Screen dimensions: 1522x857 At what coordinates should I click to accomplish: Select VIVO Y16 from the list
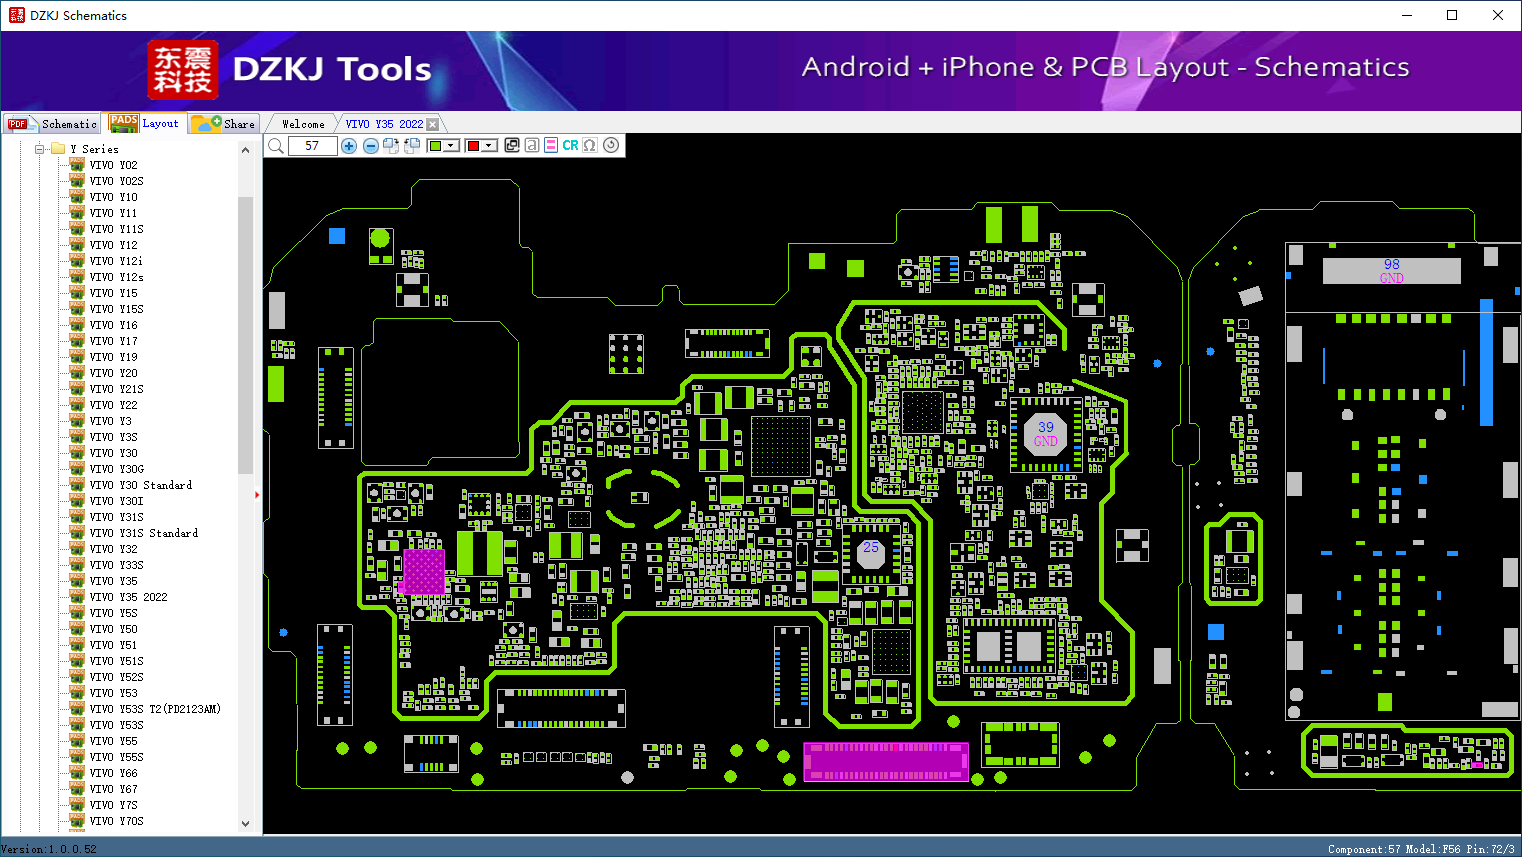(113, 325)
